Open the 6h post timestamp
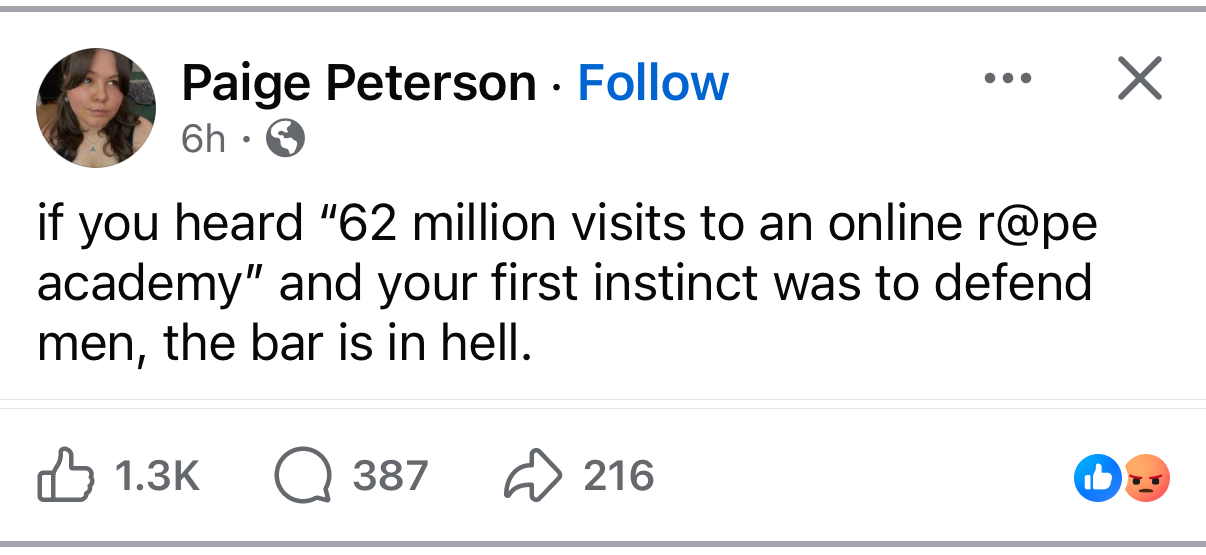This screenshot has width=1206, height=555. pos(203,141)
